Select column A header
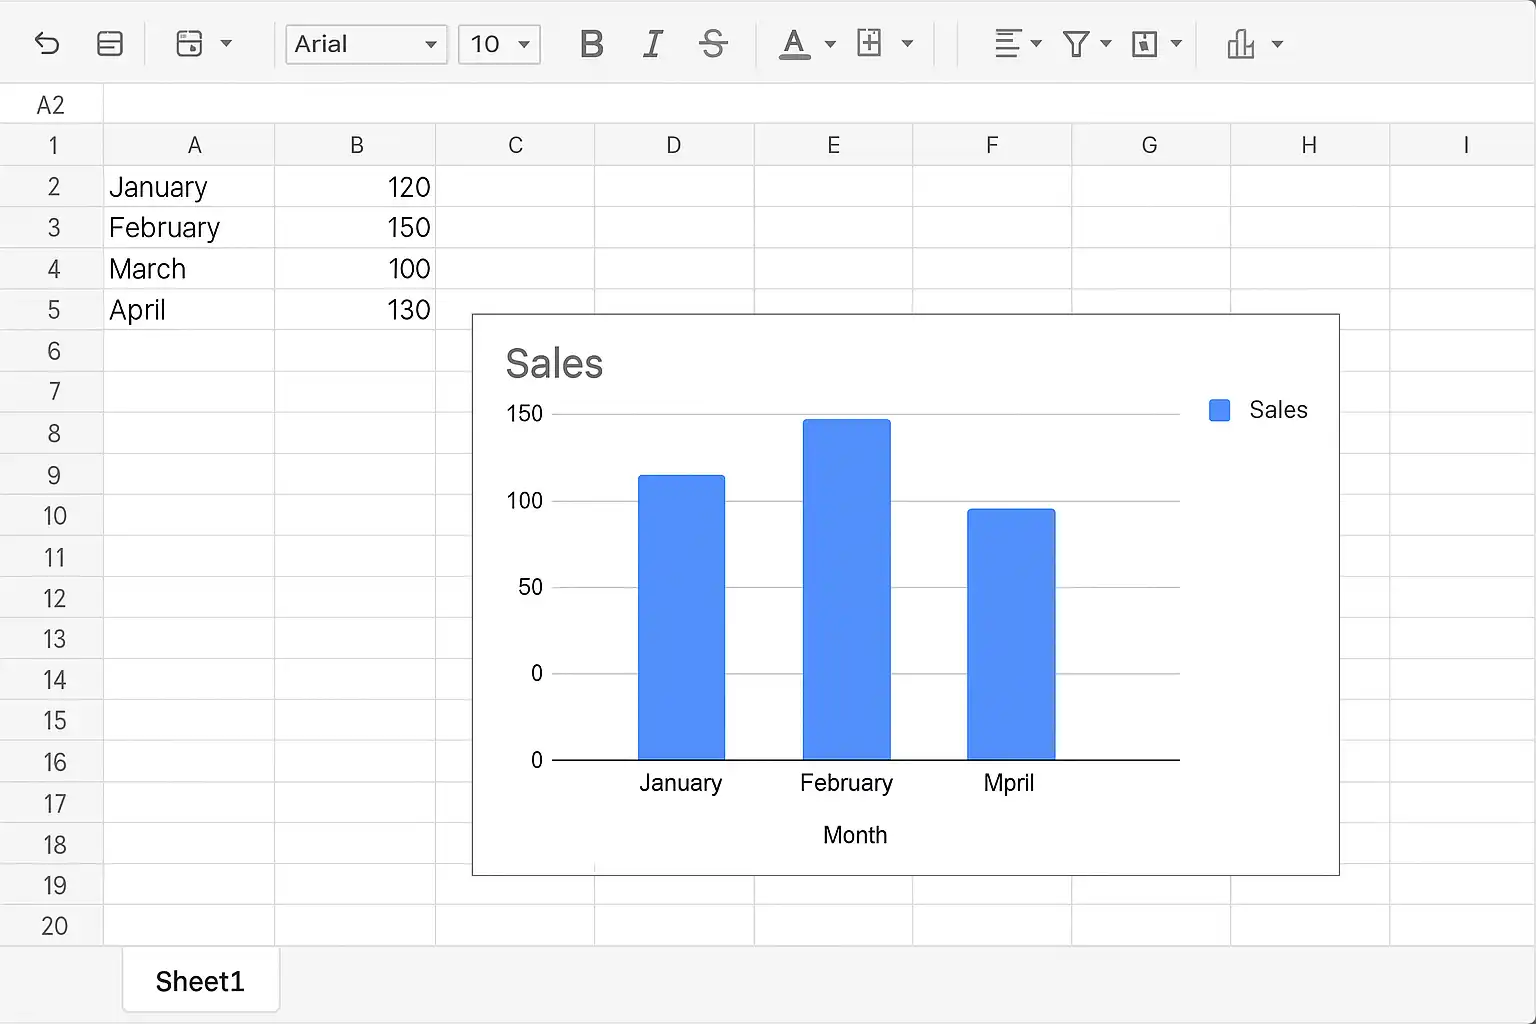 [x=189, y=145]
